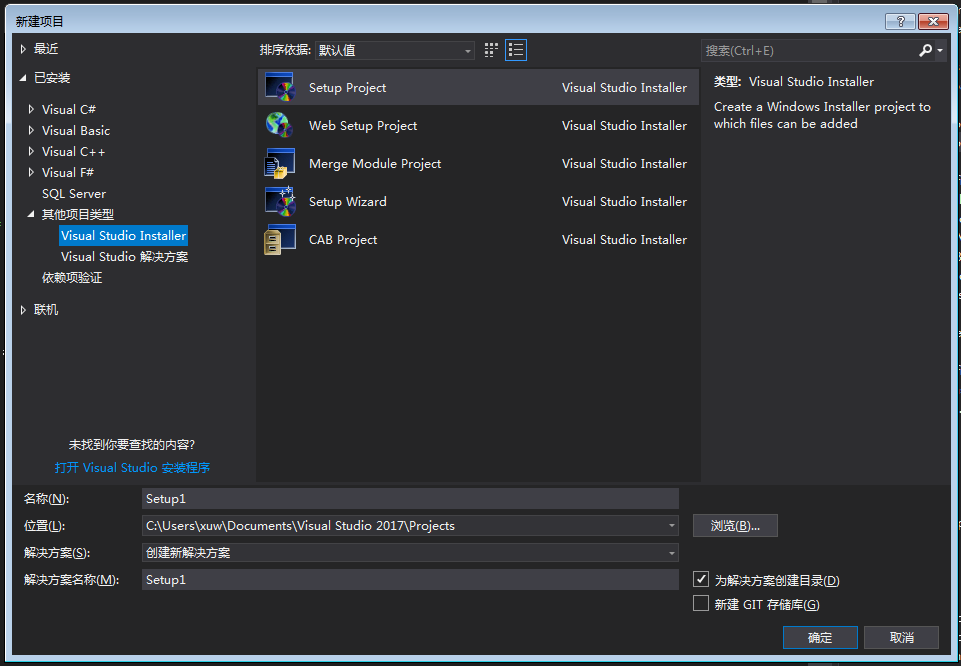Close the New Project dialog

(933, 21)
